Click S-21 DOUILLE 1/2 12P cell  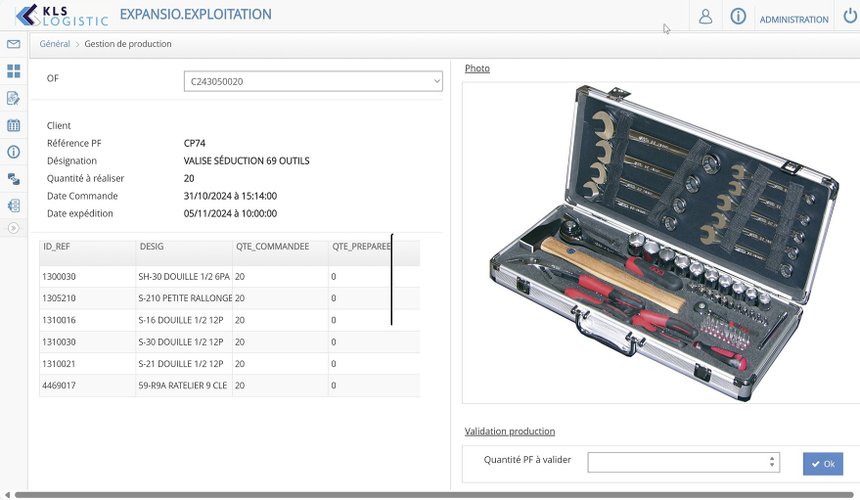click(184, 364)
